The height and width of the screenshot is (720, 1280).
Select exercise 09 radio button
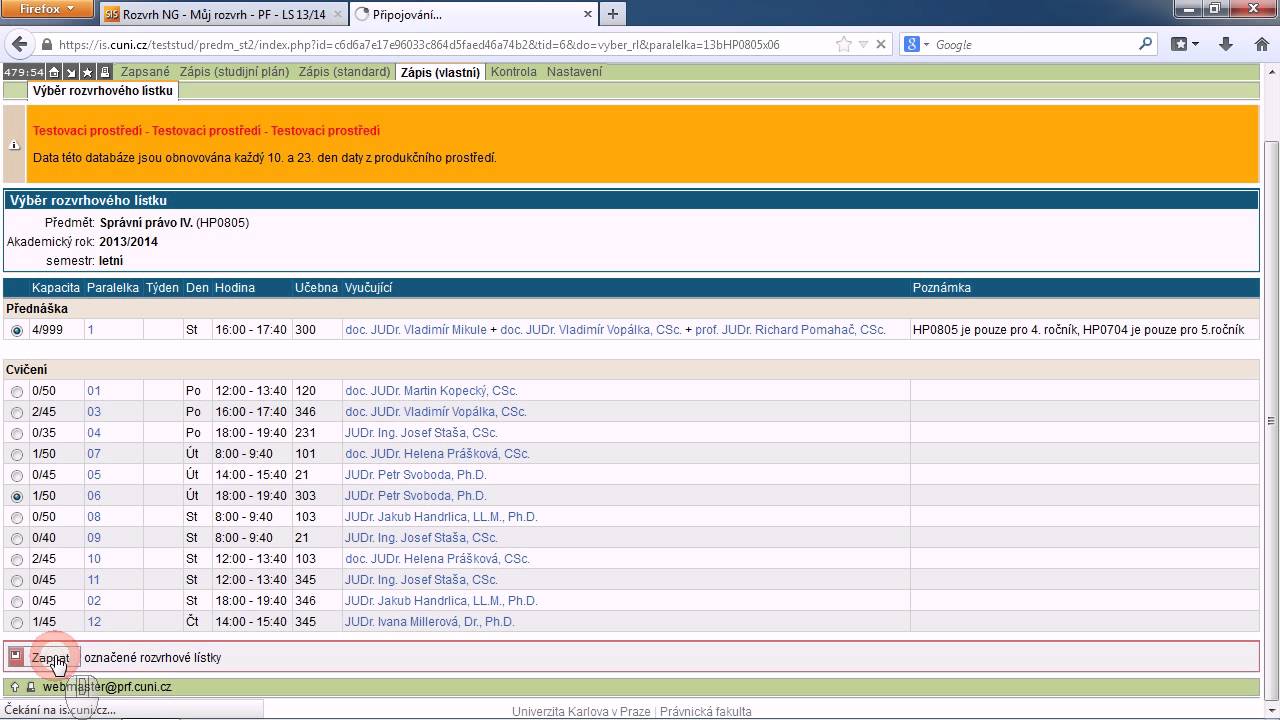17,539
